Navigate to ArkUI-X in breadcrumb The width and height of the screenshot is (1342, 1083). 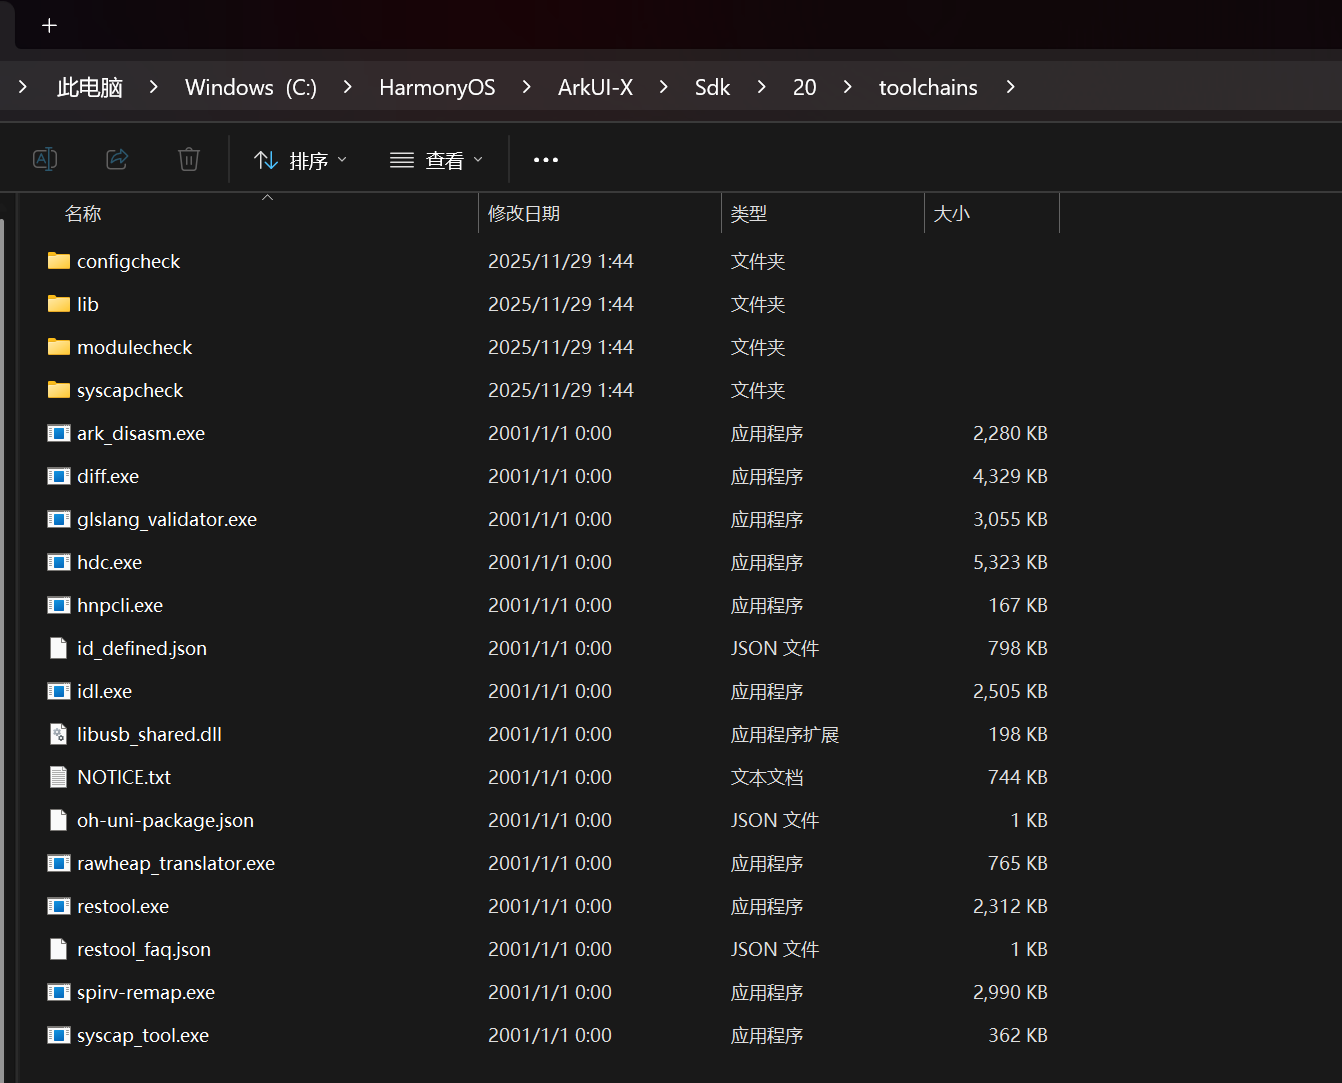click(595, 88)
